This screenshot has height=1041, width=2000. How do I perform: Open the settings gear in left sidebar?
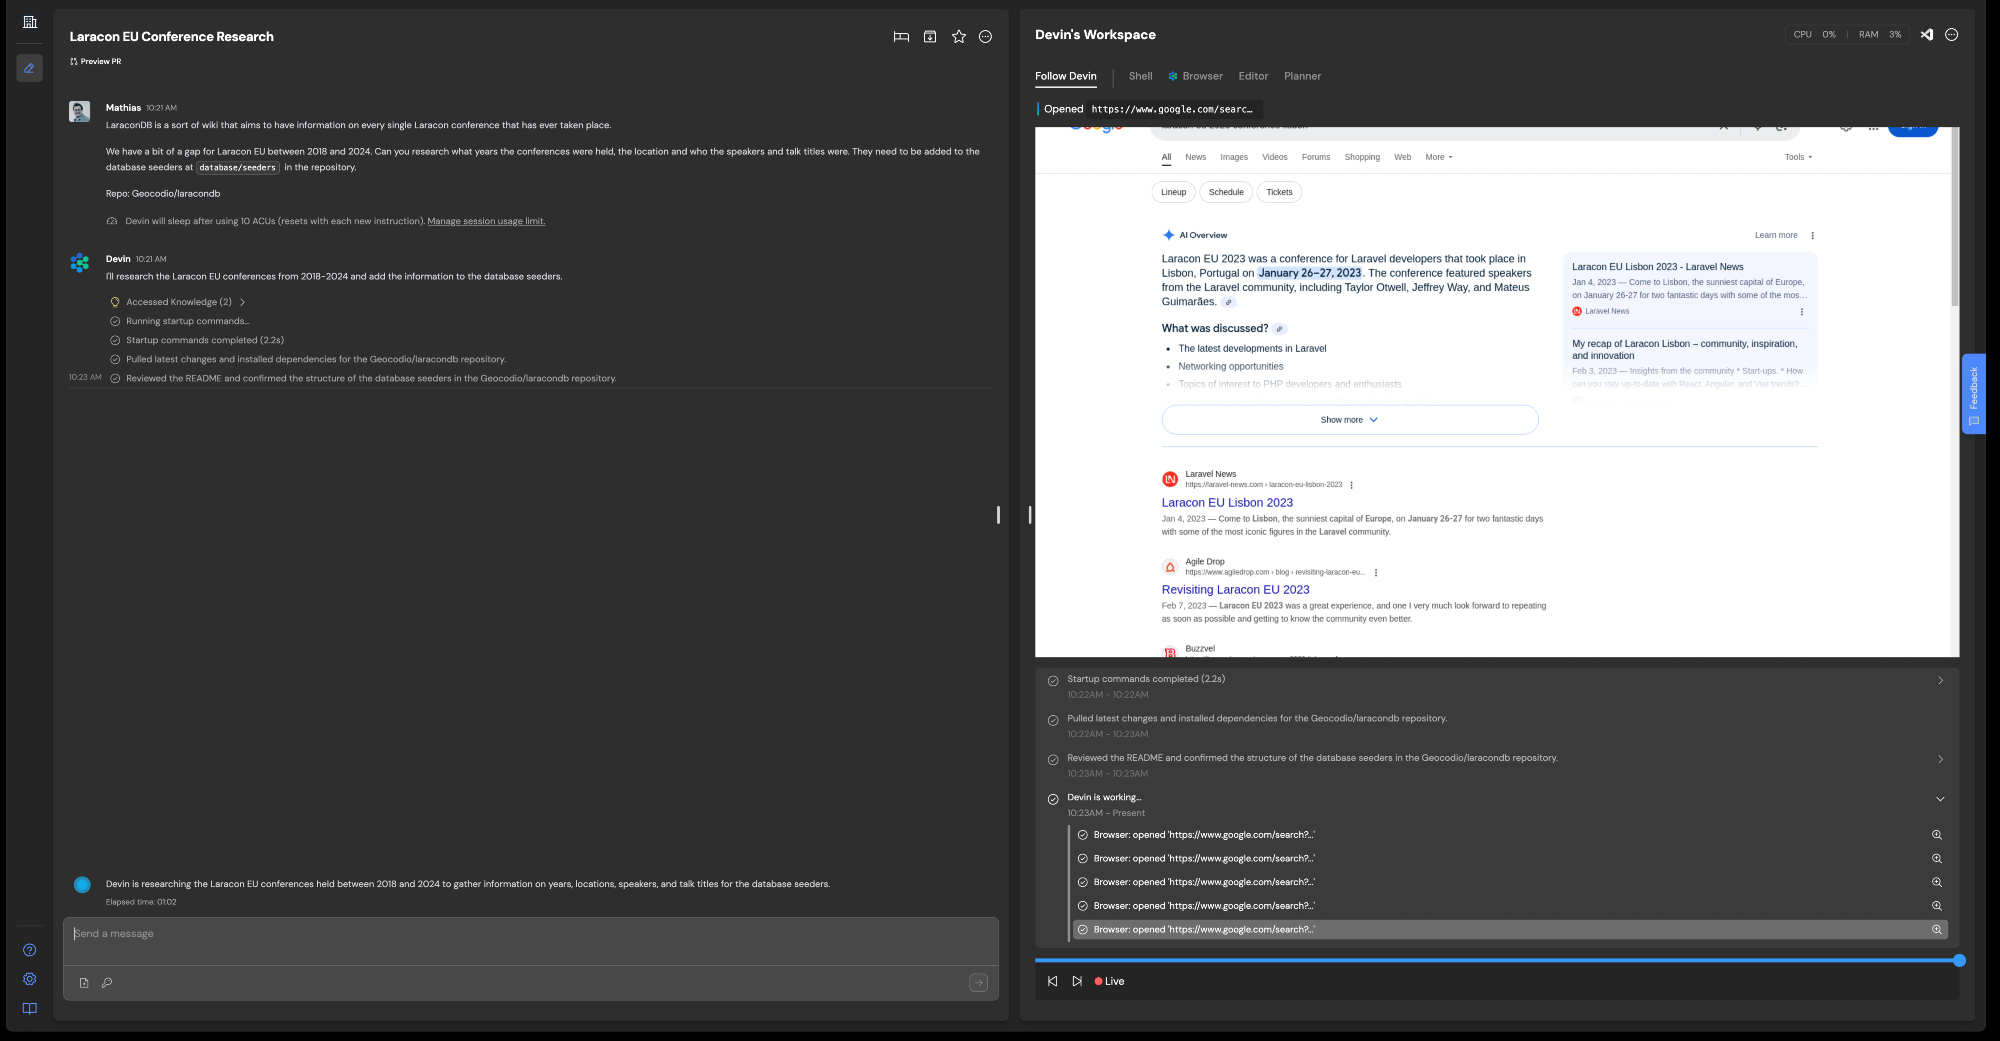coord(30,979)
